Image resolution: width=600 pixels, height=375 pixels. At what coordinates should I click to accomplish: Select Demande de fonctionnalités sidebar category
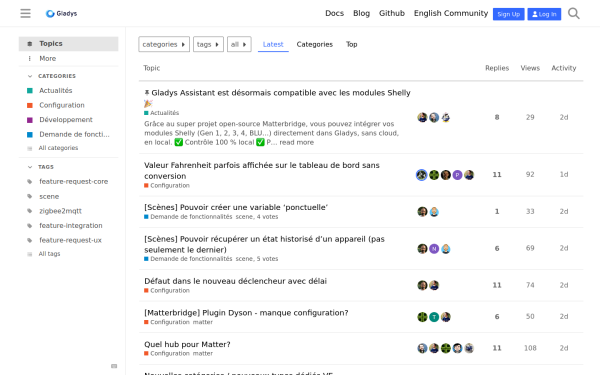click(68, 134)
